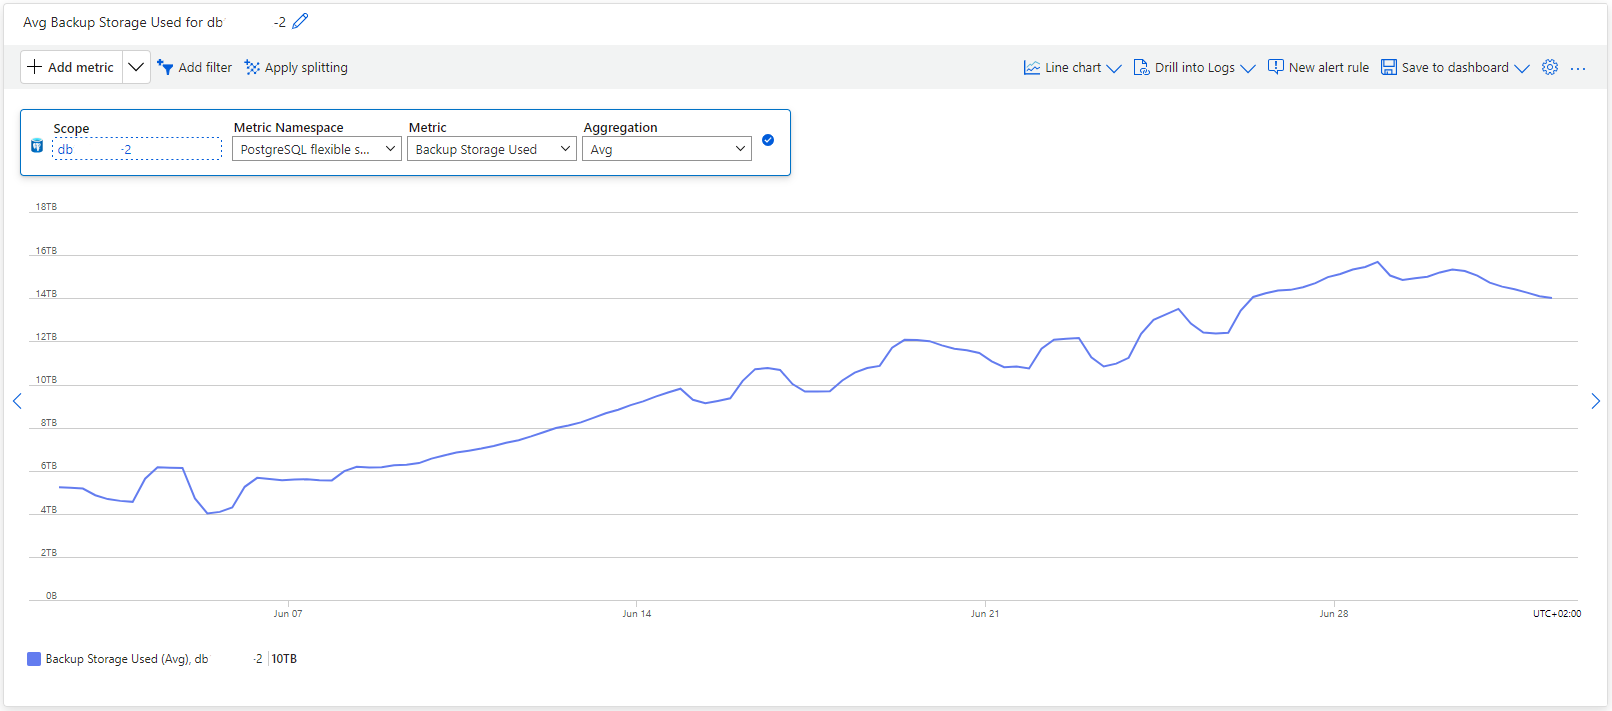Click the database scope icon
The image size is (1612, 711).
37,146
